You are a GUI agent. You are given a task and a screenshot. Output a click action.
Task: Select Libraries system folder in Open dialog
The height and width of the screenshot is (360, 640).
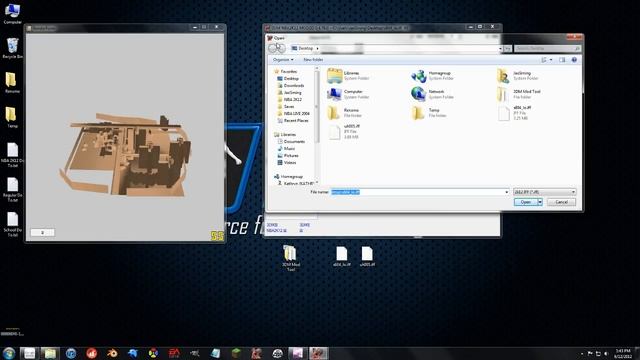(x=349, y=76)
